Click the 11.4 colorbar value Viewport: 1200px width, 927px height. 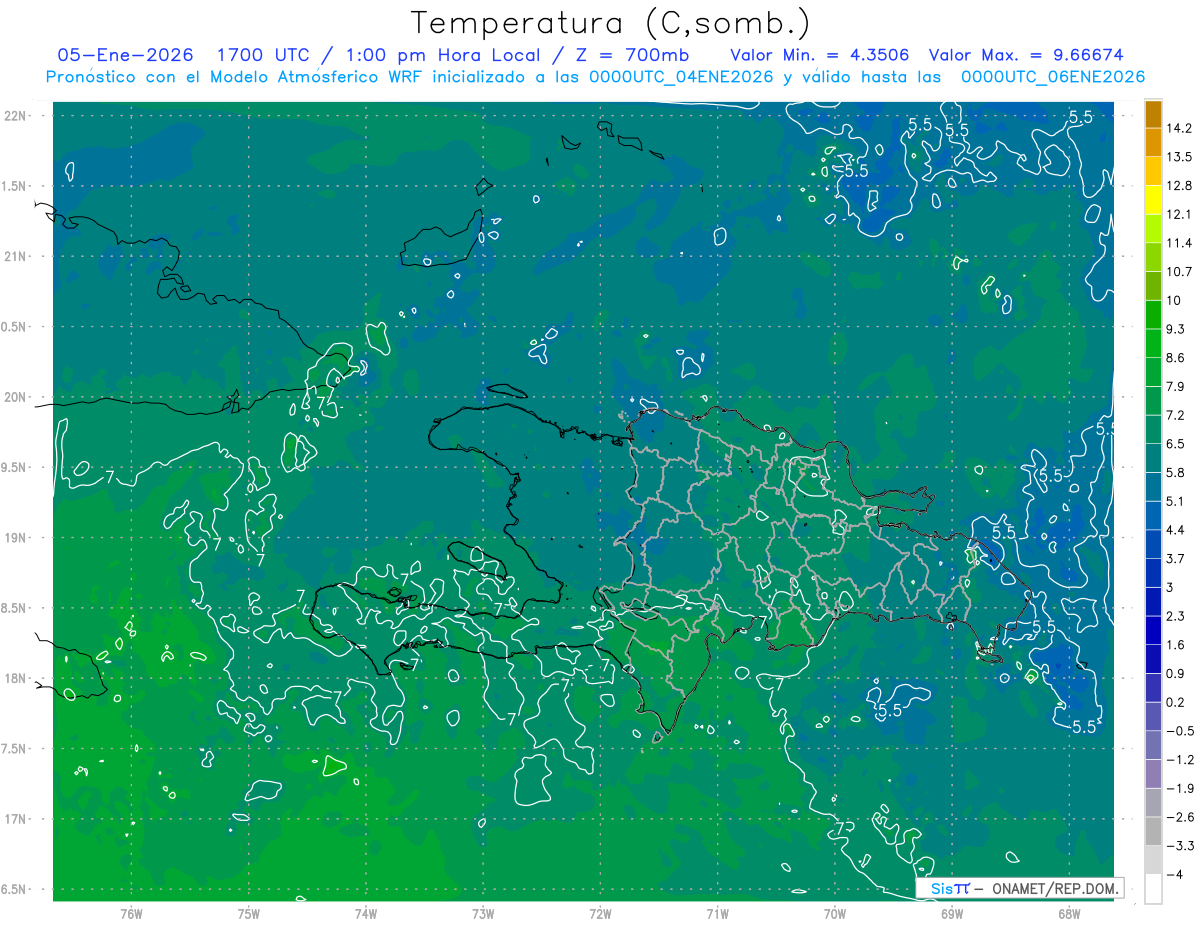tap(1178, 243)
